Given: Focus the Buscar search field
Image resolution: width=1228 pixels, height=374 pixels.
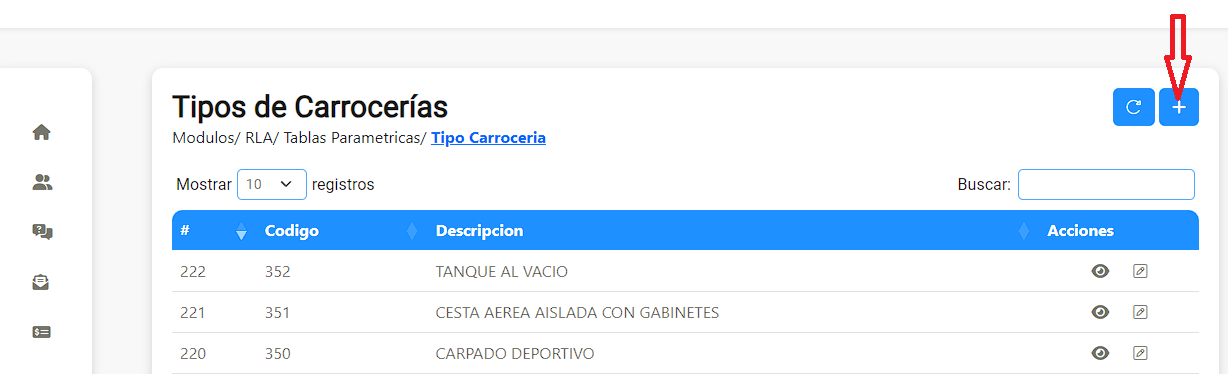Looking at the screenshot, I should pos(1106,184).
